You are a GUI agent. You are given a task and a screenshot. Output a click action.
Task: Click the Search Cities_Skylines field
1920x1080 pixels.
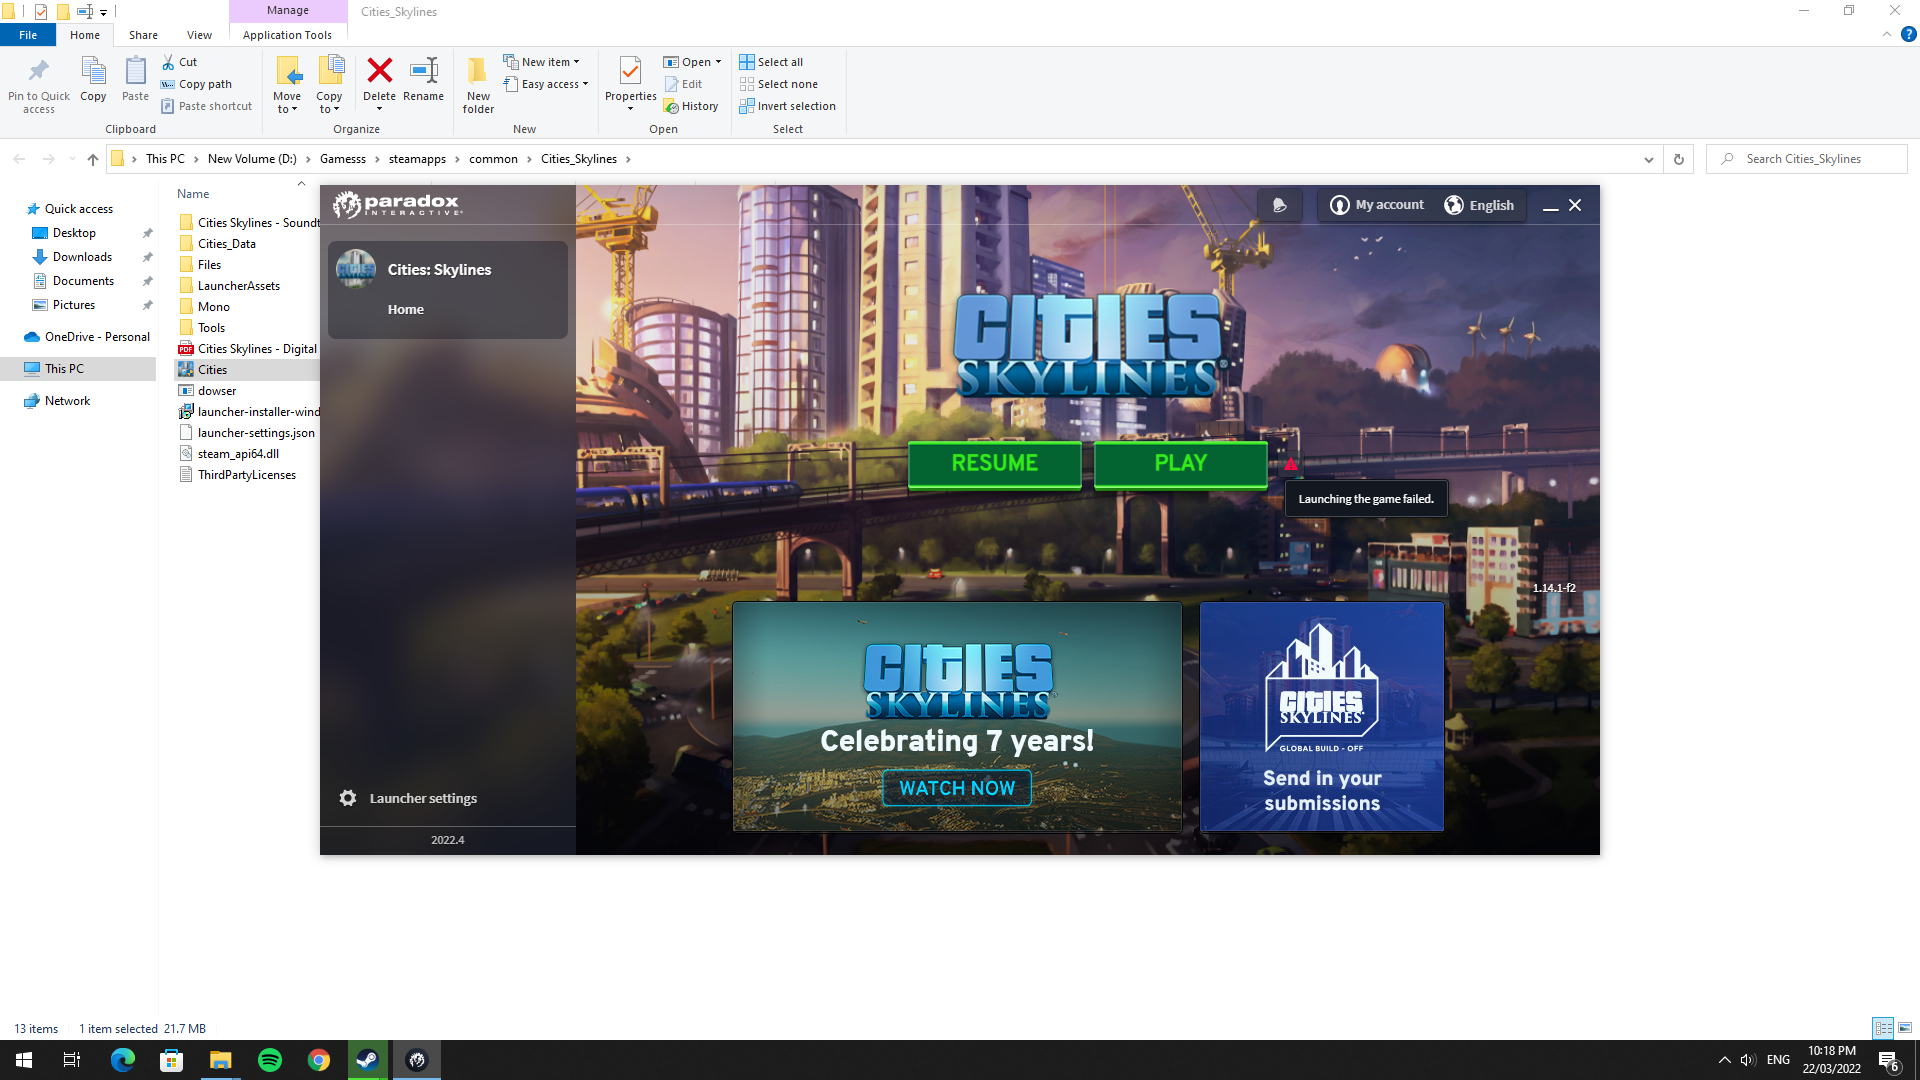tap(1807, 159)
